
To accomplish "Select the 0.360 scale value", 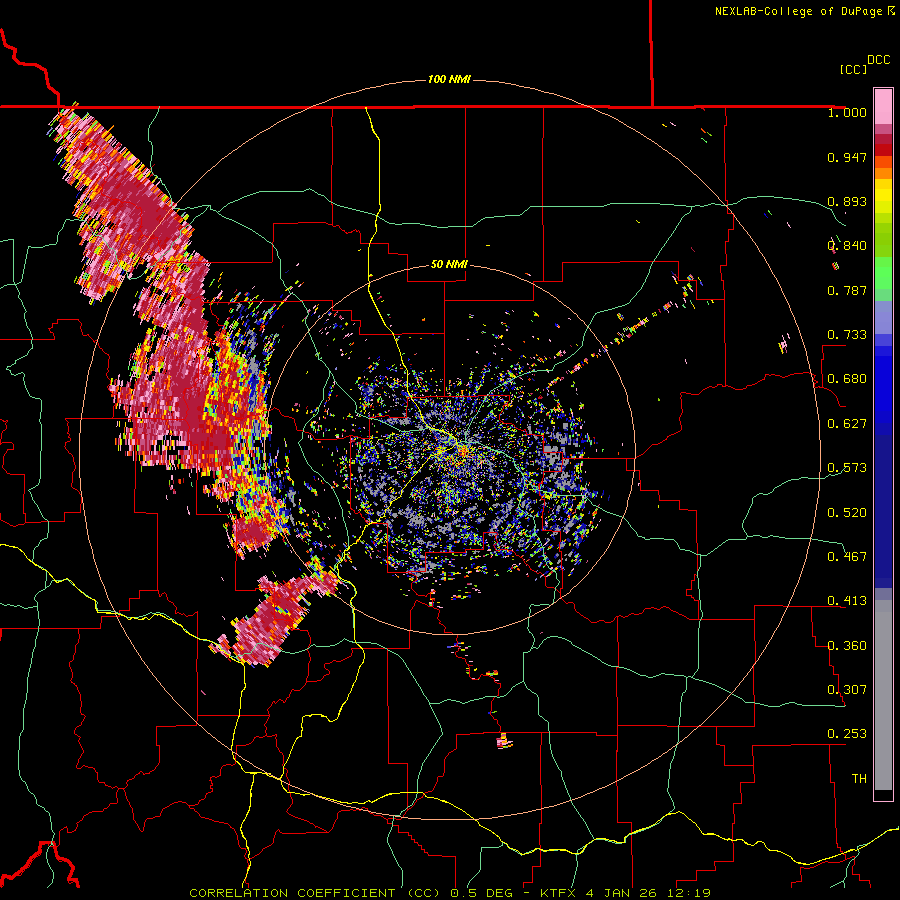I will tap(847, 646).
